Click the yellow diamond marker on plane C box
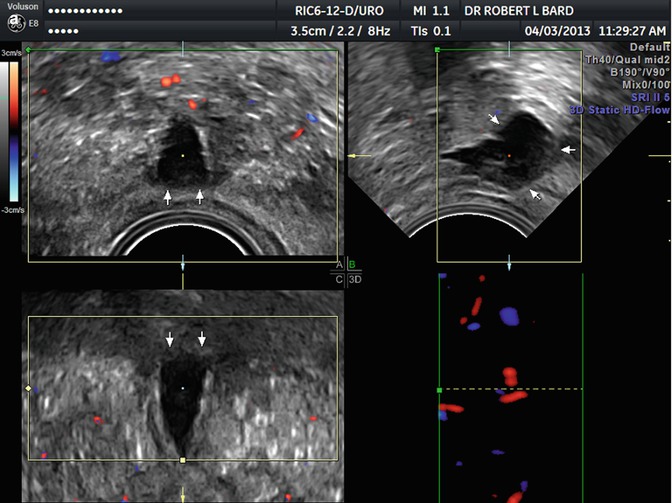This screenshot has width=672, height=503. tap(28, 387)
